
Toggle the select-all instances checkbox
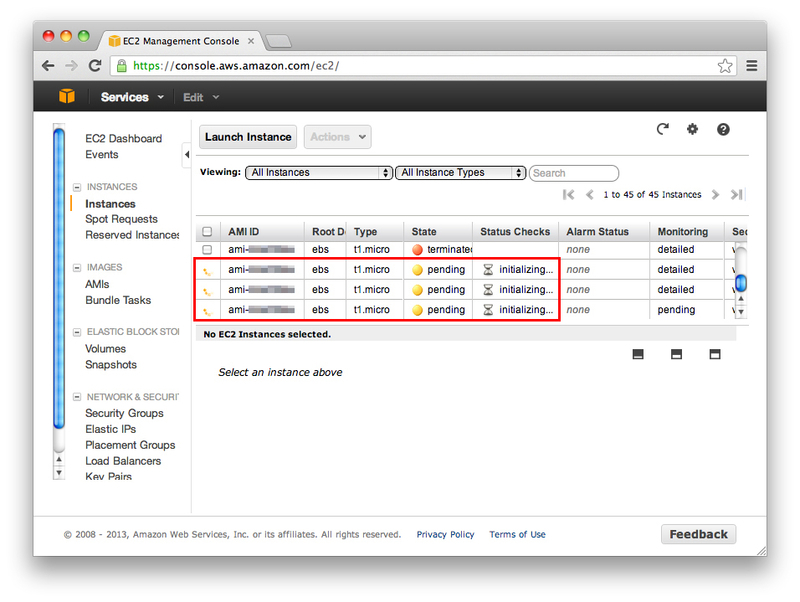[x=207, y=232]
